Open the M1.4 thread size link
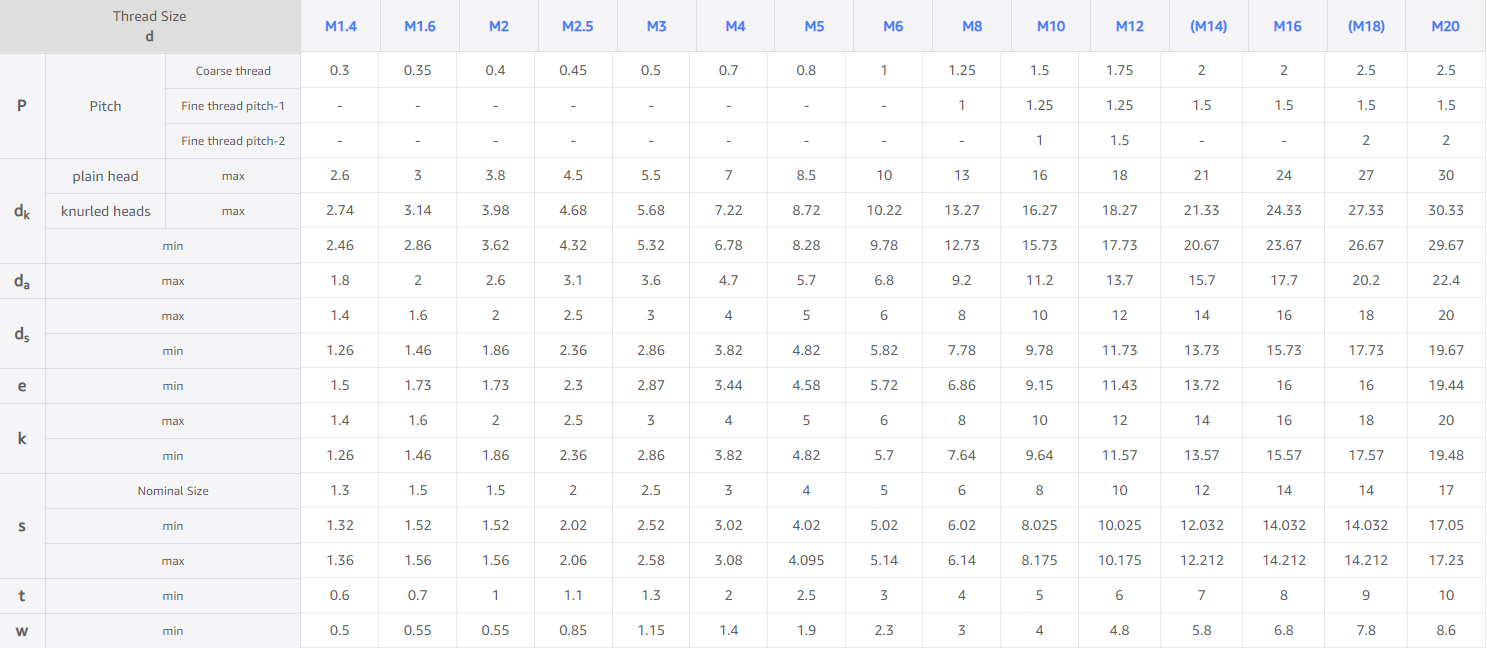This screenshot has height=648, width=1487. point(341,26)
